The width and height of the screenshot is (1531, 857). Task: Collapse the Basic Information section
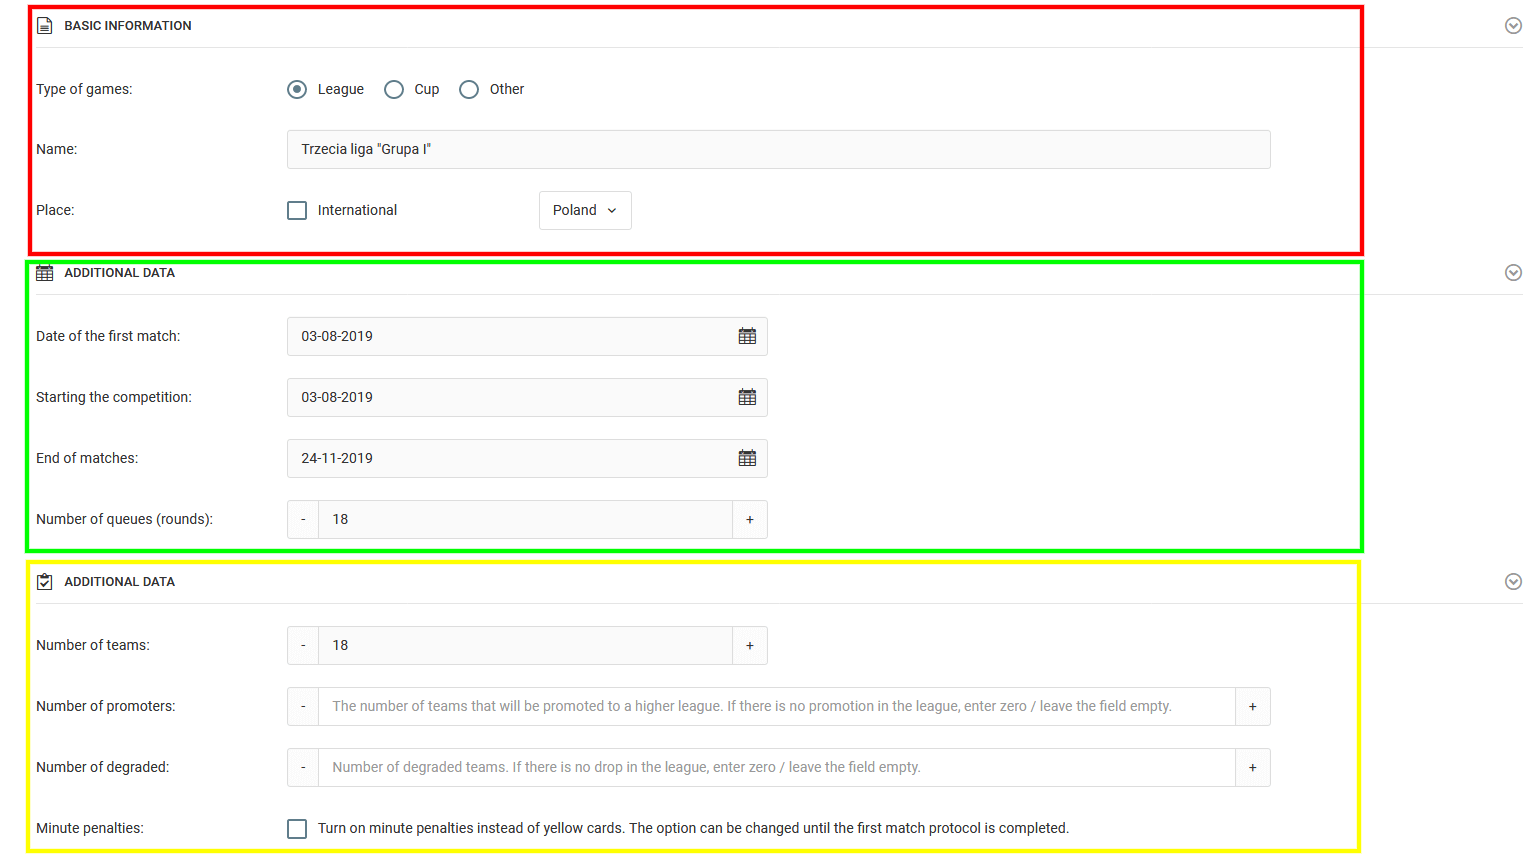point(1513,26)
